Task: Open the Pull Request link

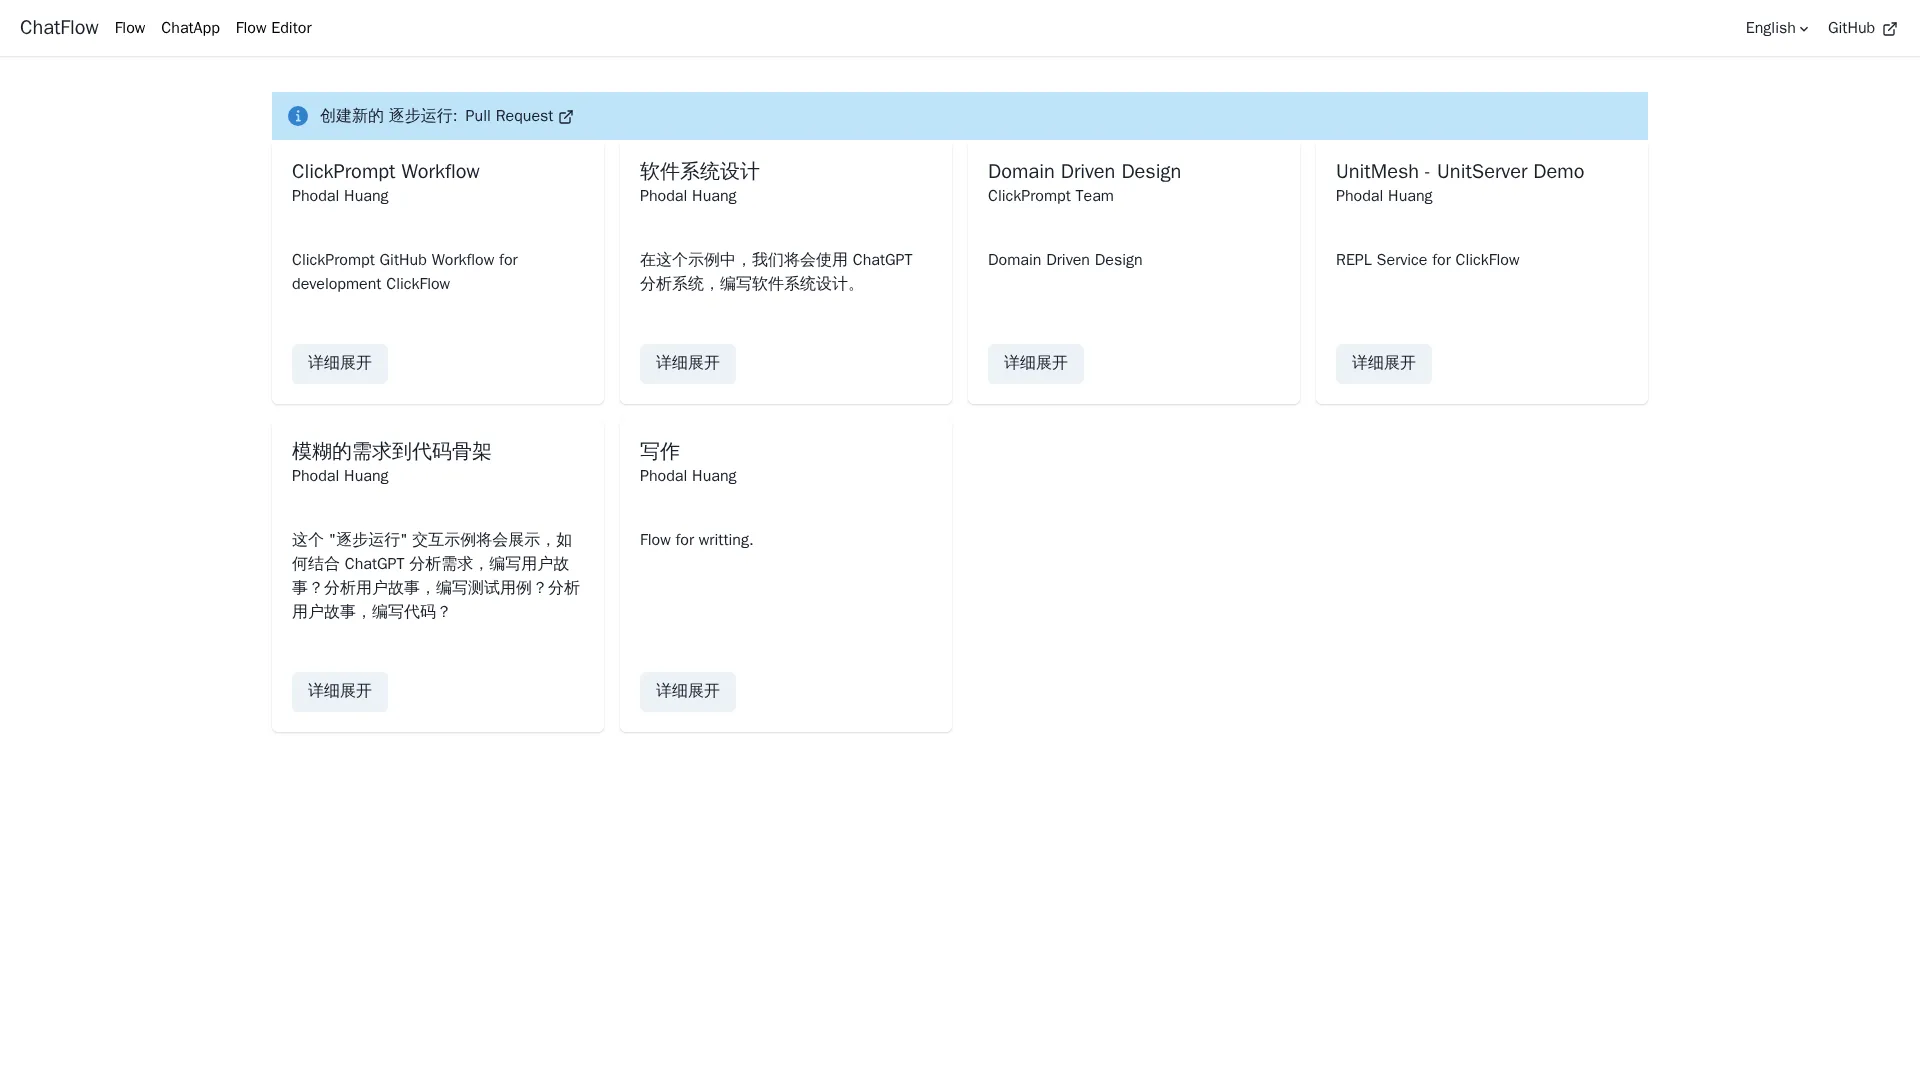Action: [508, 116]
